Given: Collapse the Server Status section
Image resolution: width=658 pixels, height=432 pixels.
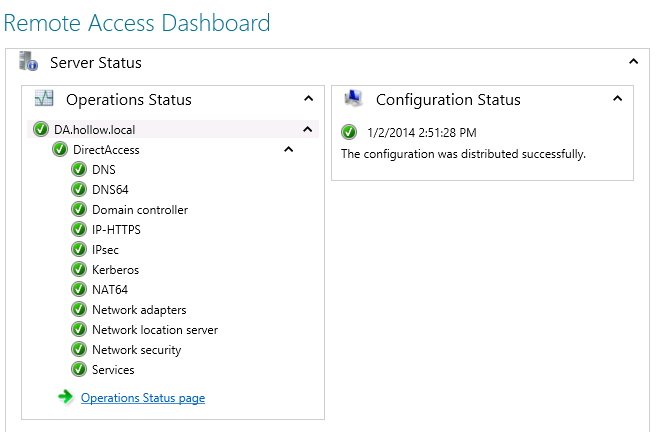Looking at the screenshot, I should click(x=633, y=62).
